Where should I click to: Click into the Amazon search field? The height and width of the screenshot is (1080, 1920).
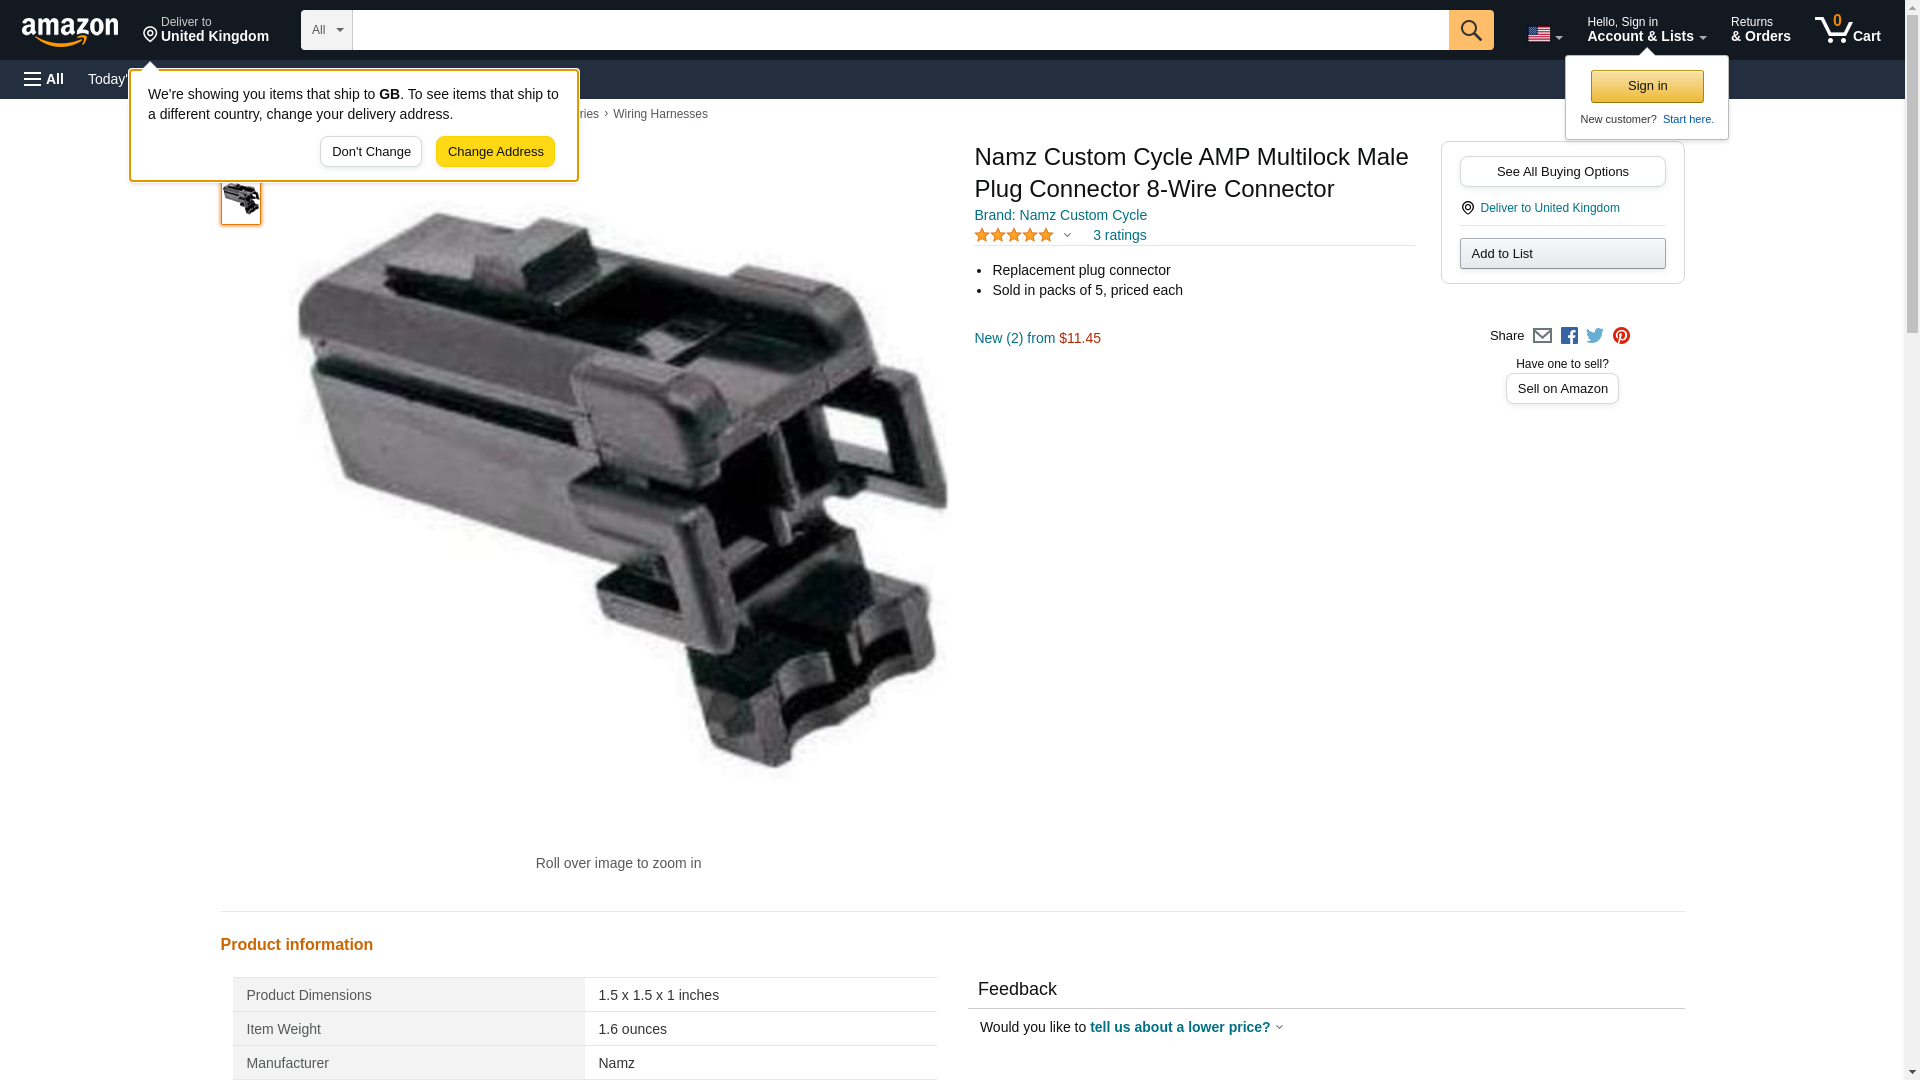[900, 30]
